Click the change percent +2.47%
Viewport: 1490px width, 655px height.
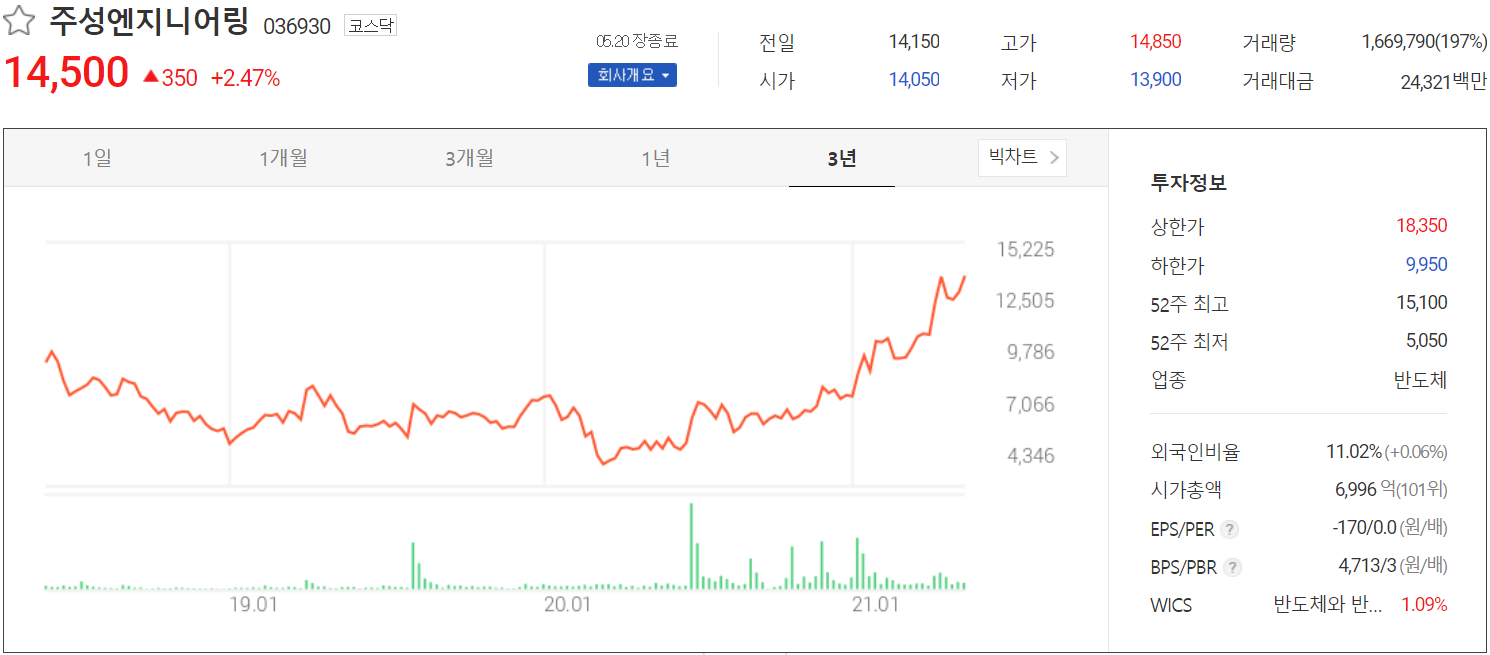[x=245, y=78]
